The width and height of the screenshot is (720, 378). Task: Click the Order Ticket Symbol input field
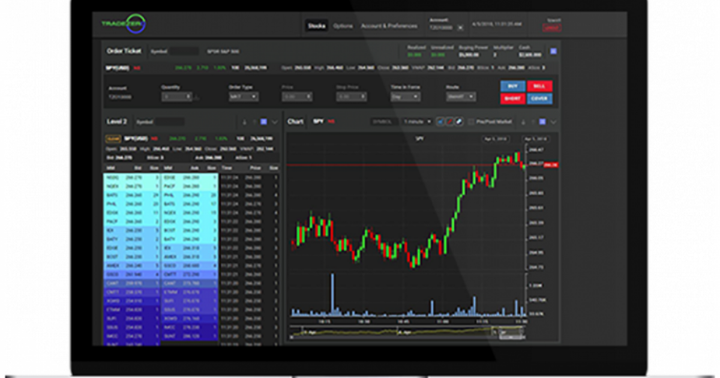[x=184, y=51]
